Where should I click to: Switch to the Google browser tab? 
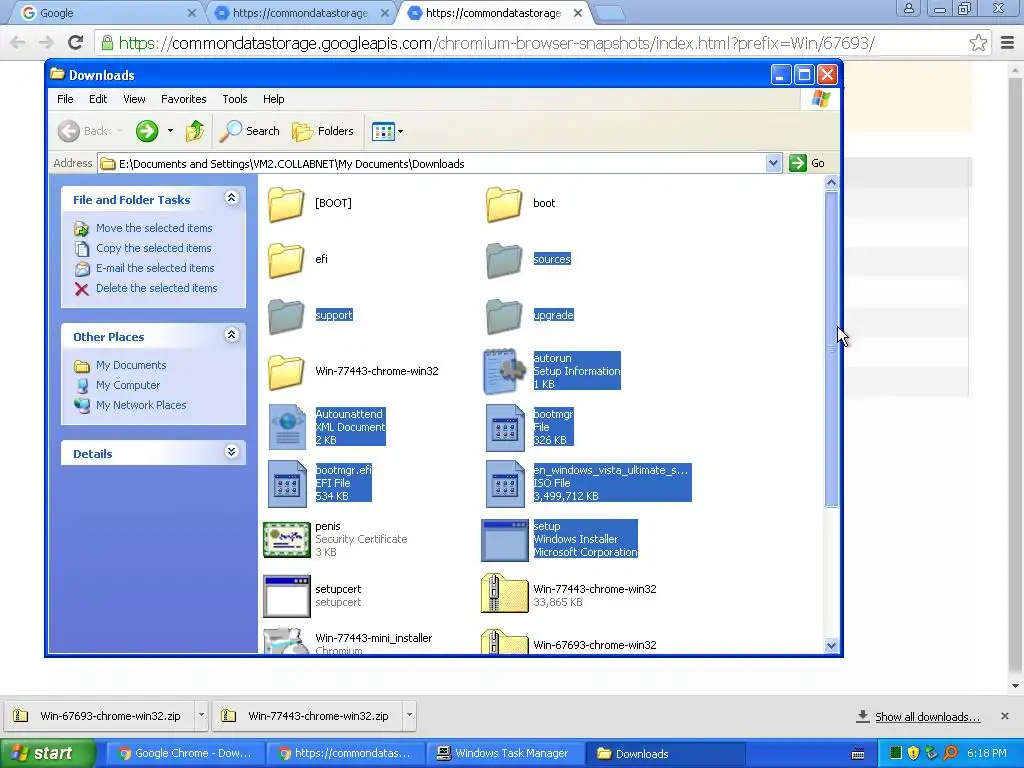pos(108,13)
